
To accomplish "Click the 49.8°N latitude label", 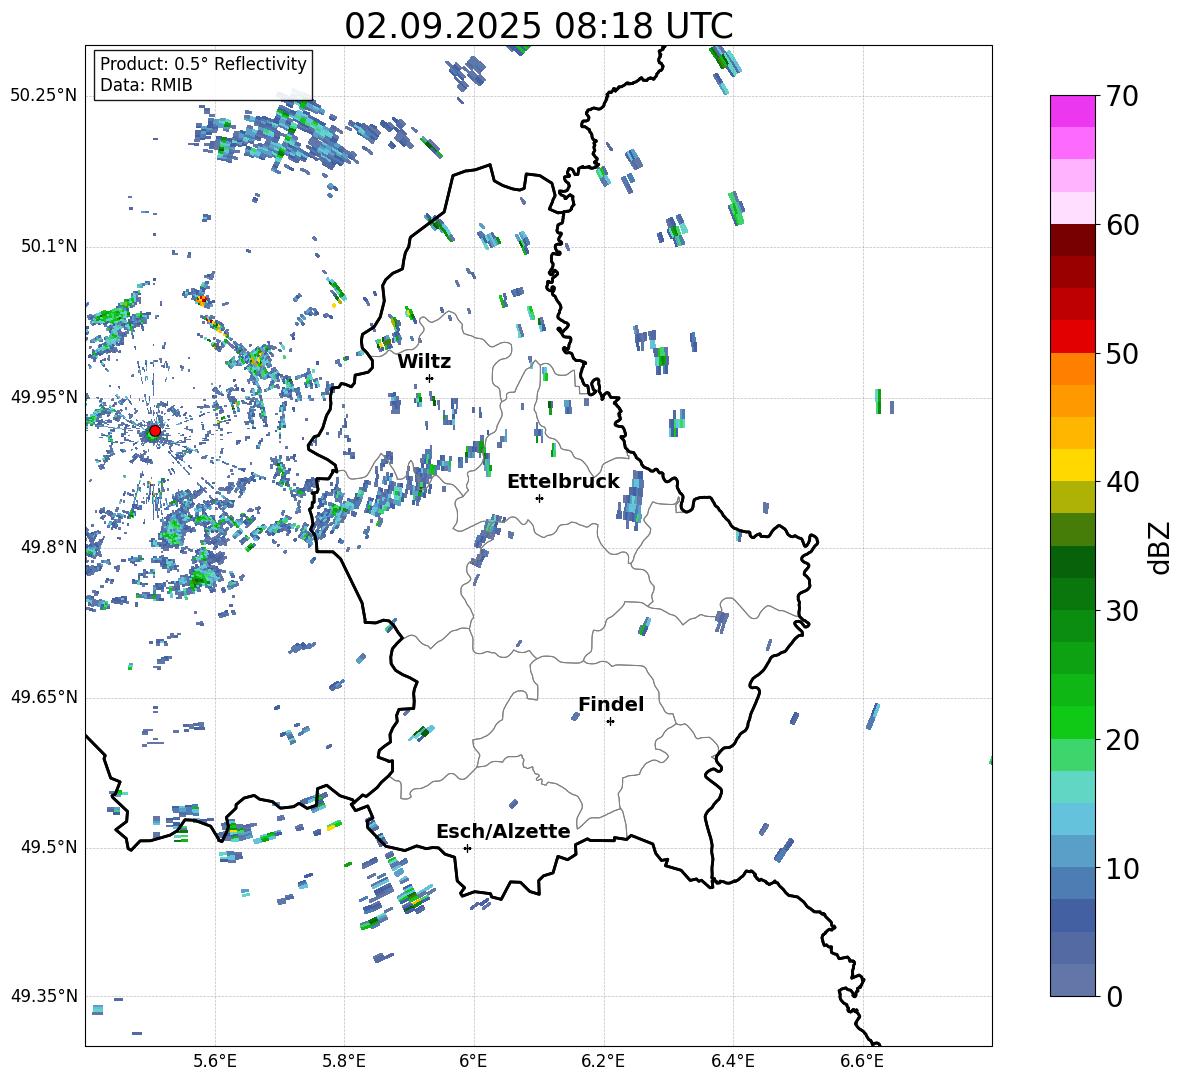I will [48, 546].
